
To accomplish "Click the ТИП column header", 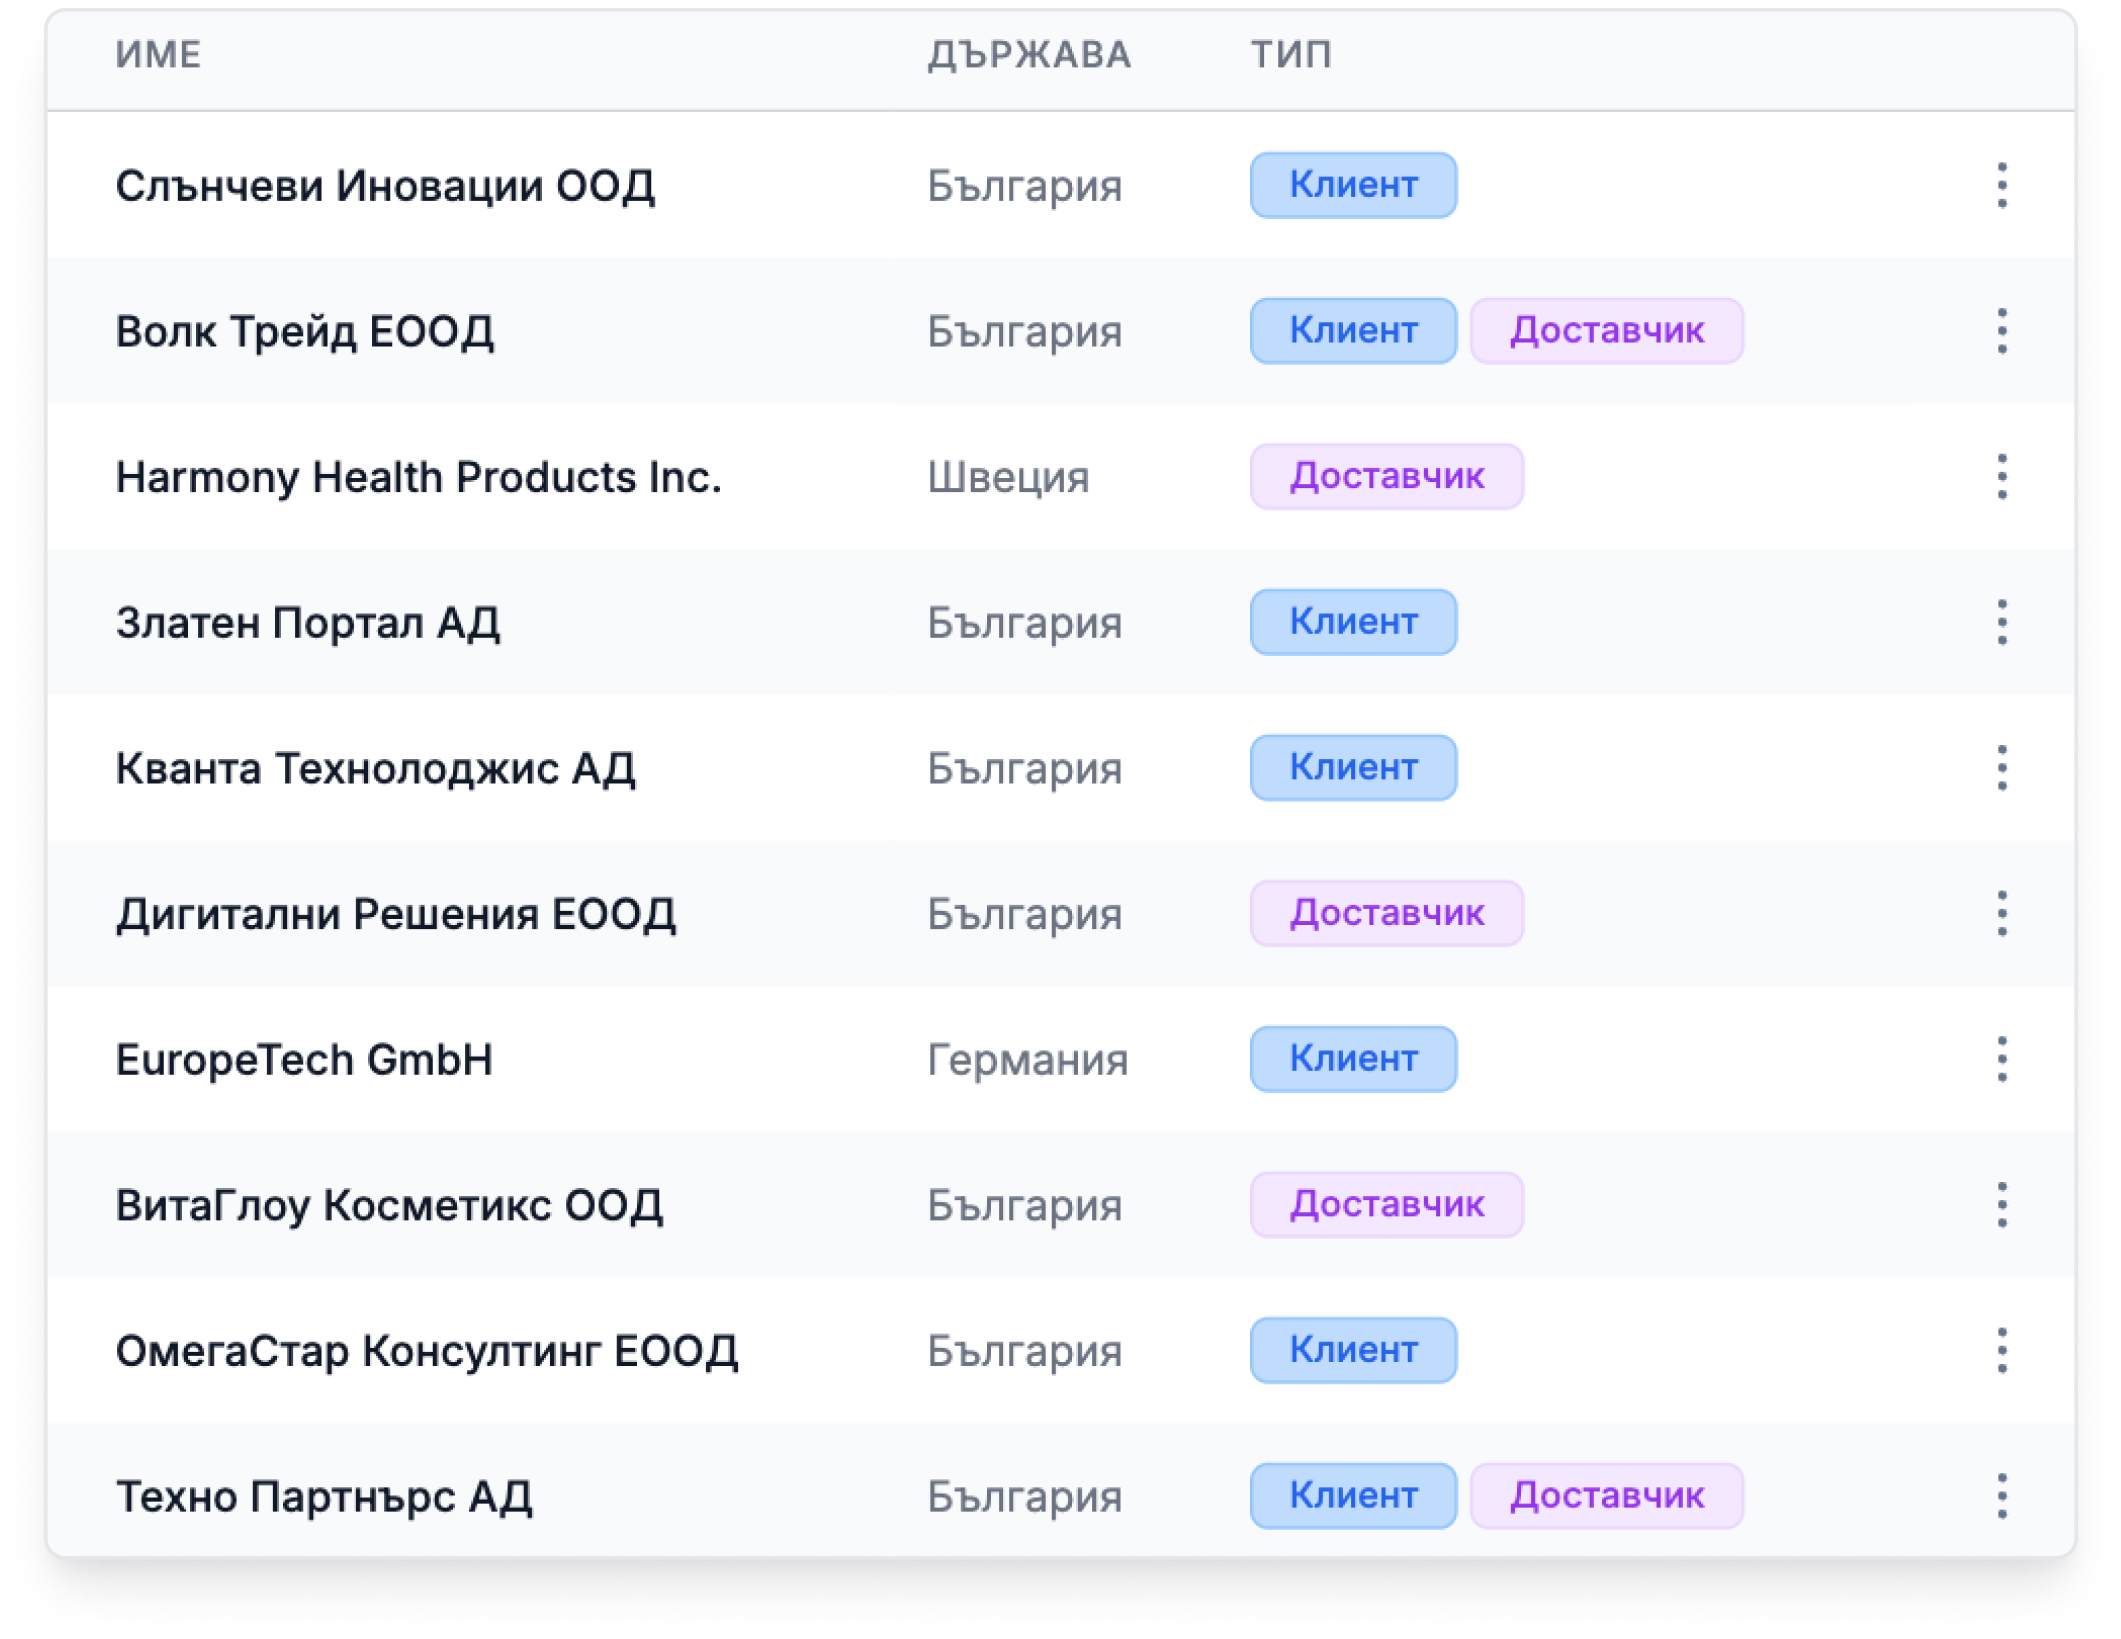I will [x=1291, y=55].
